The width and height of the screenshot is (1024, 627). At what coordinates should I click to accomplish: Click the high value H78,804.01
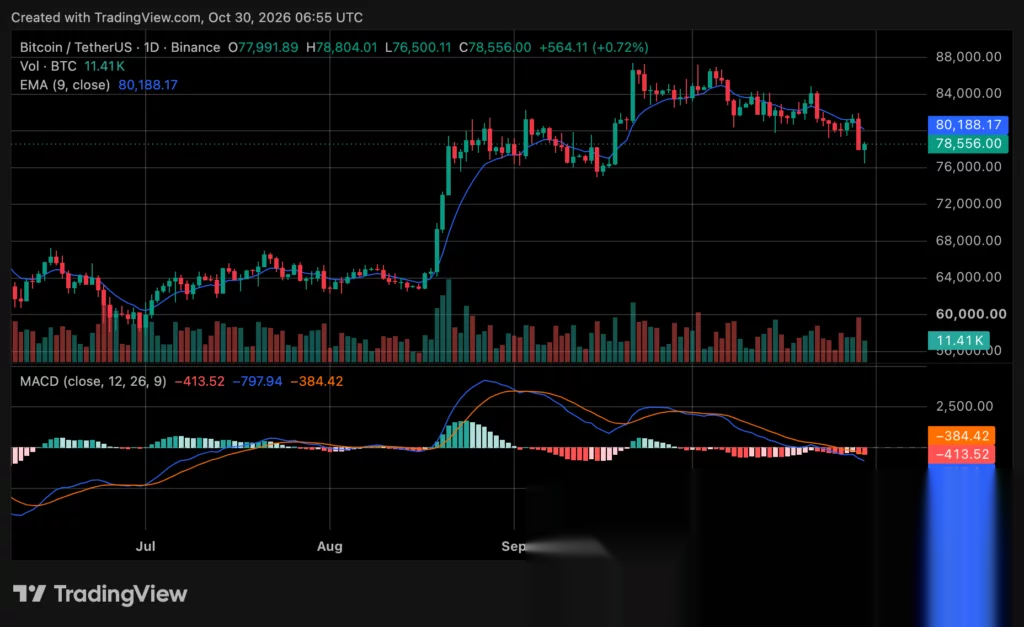342,47
